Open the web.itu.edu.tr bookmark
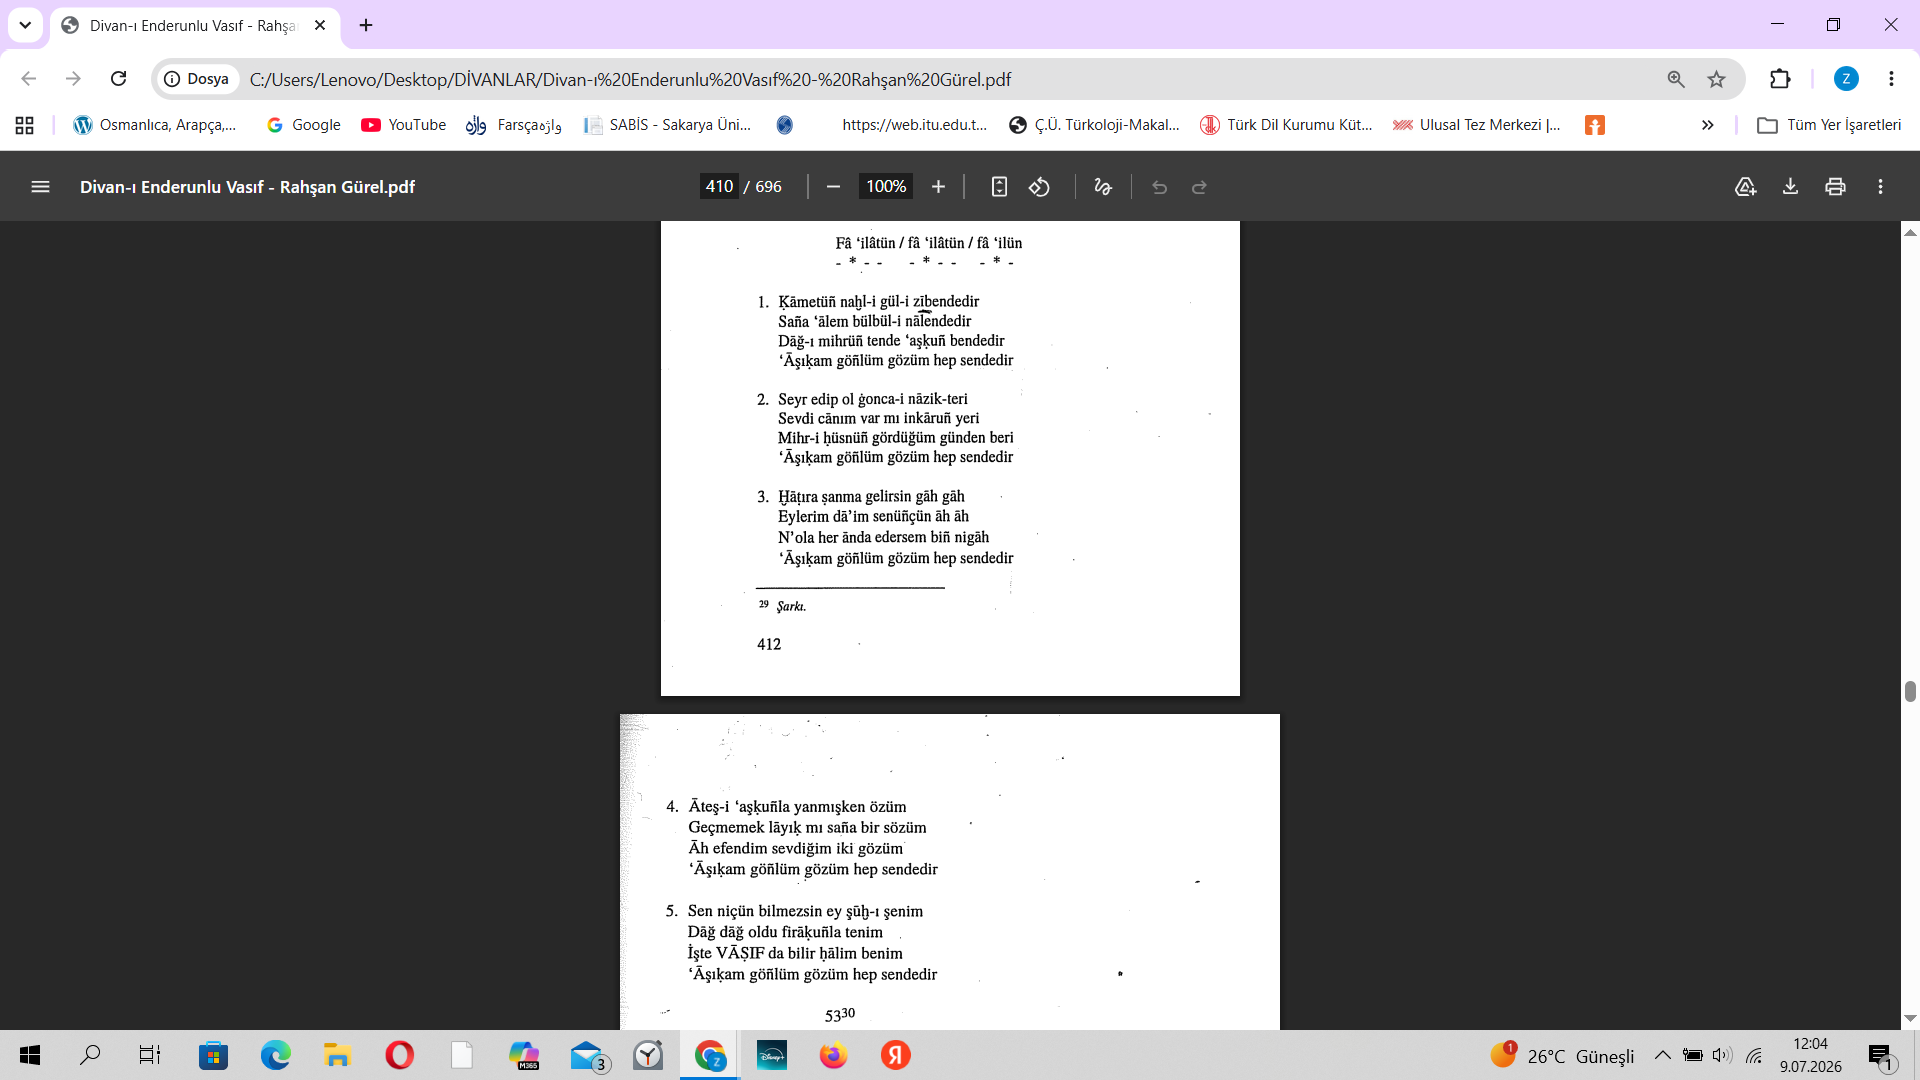 914,125
